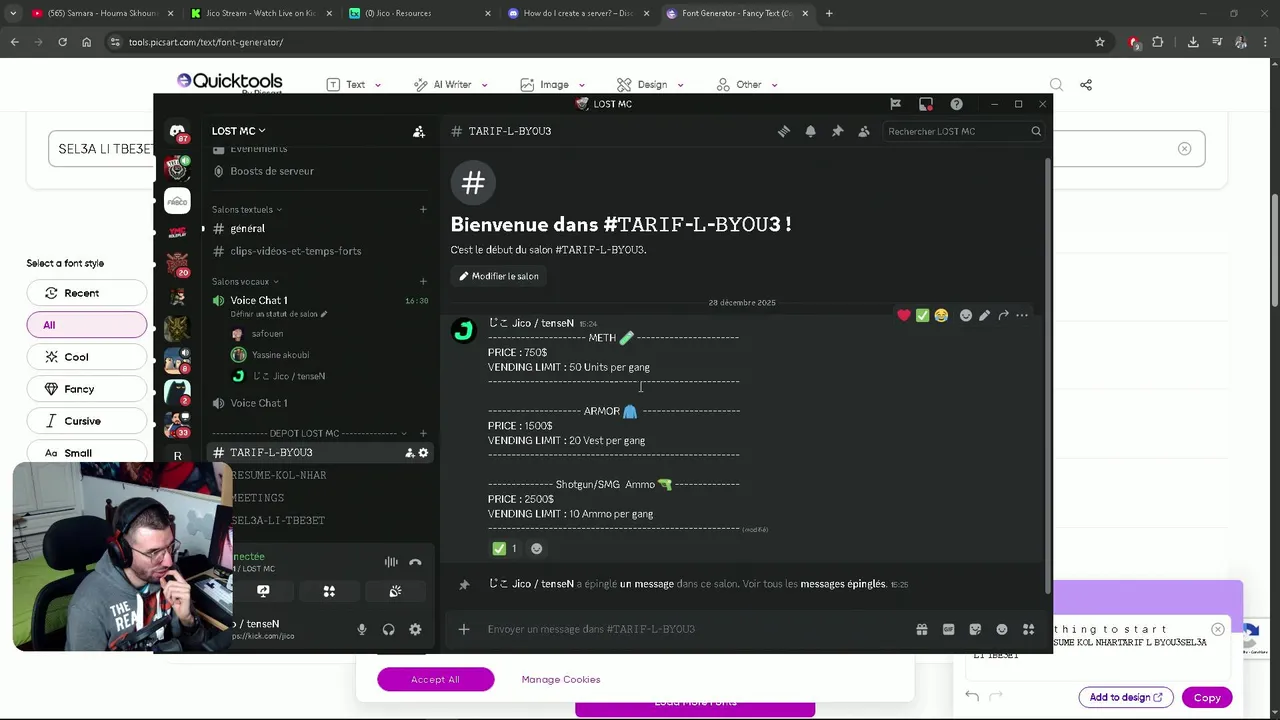Screen dimensions: 1280x720
Task: Select the Fancy font style filter
Action: click(87, 389)
